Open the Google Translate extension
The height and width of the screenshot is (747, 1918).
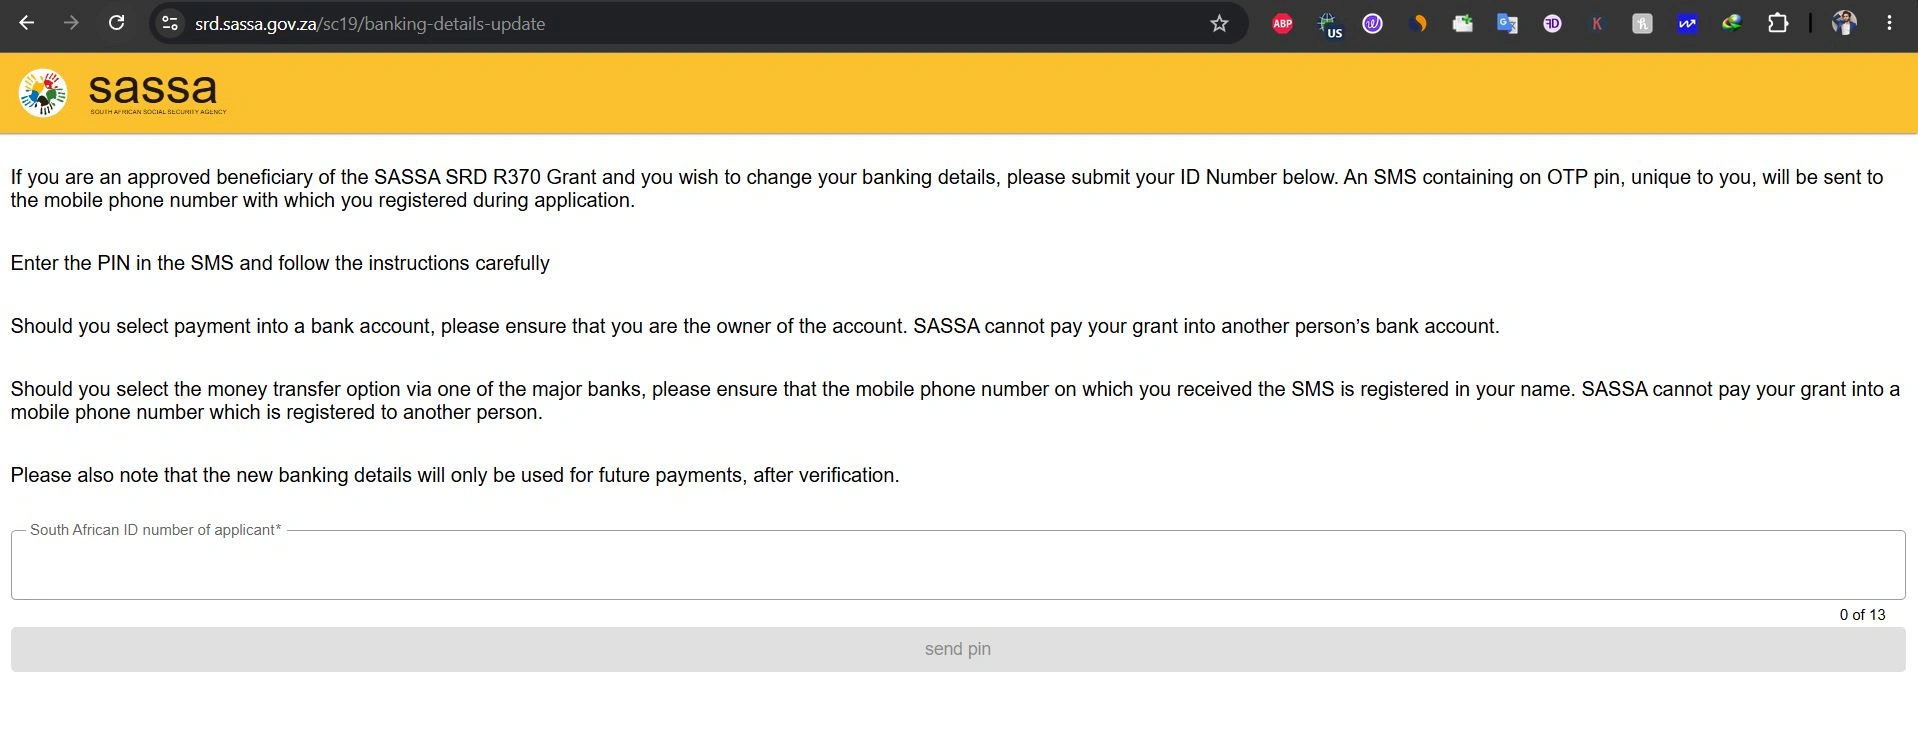[x=1507, y=23]
